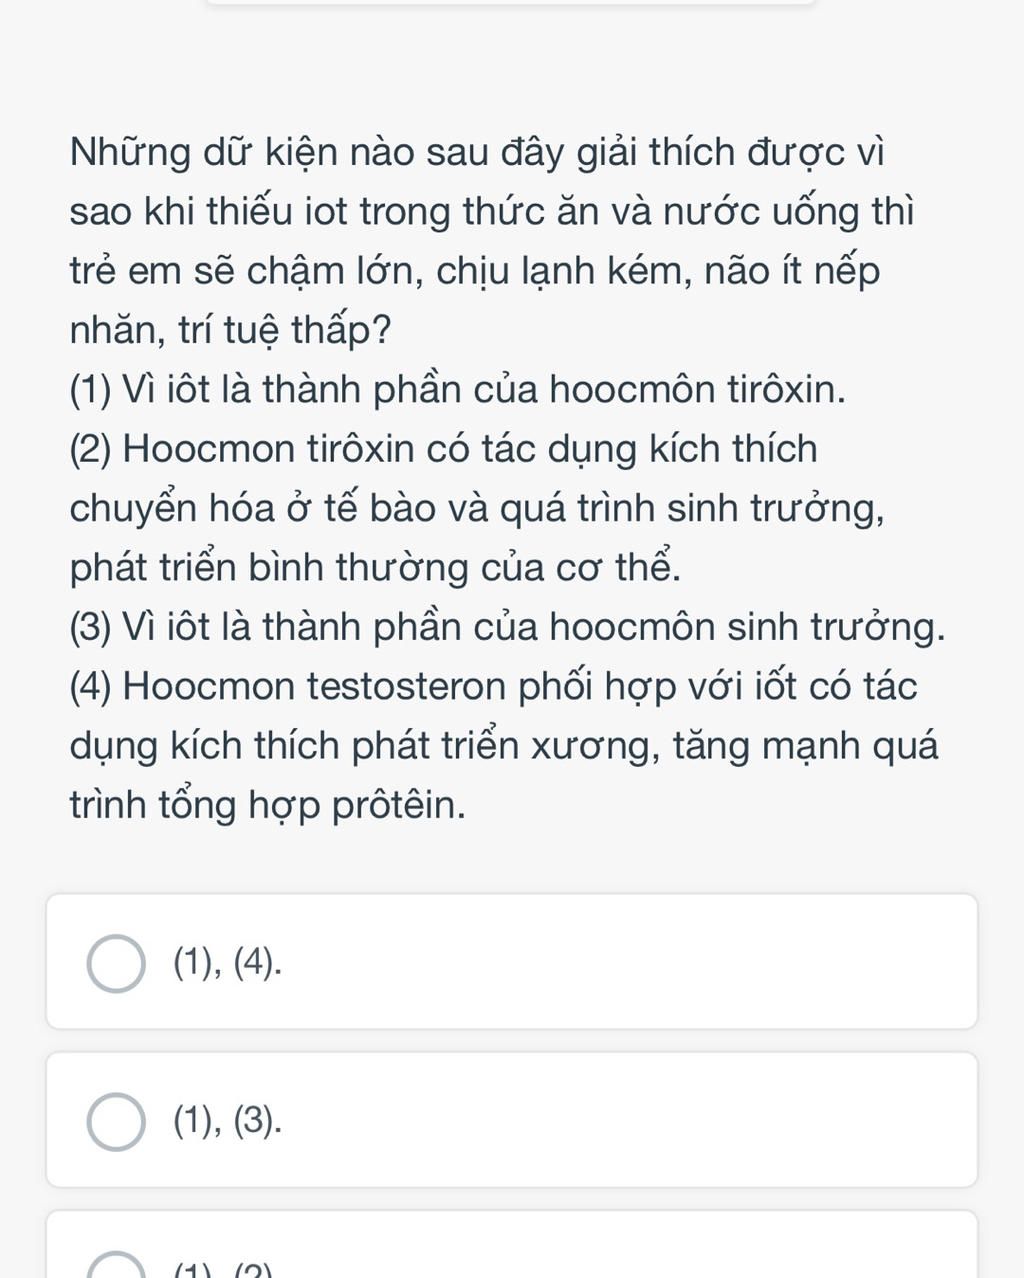Click the answer label text "(1), (3)."
Viewport: 1024px width, 1278px height.
click(x=227, y=1120)
